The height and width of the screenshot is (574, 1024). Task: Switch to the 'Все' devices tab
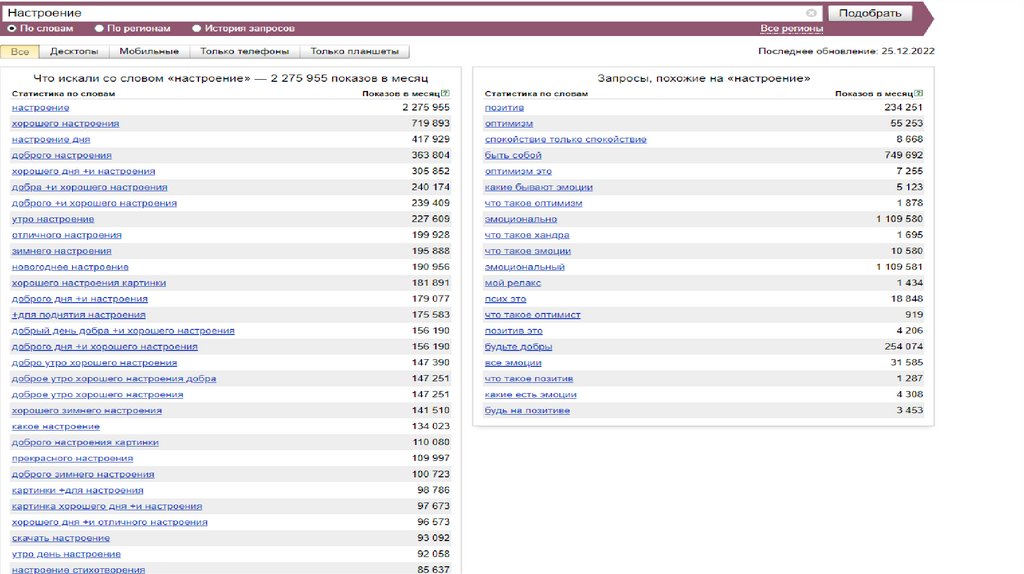pyautogui.click(x=20, y=51)
